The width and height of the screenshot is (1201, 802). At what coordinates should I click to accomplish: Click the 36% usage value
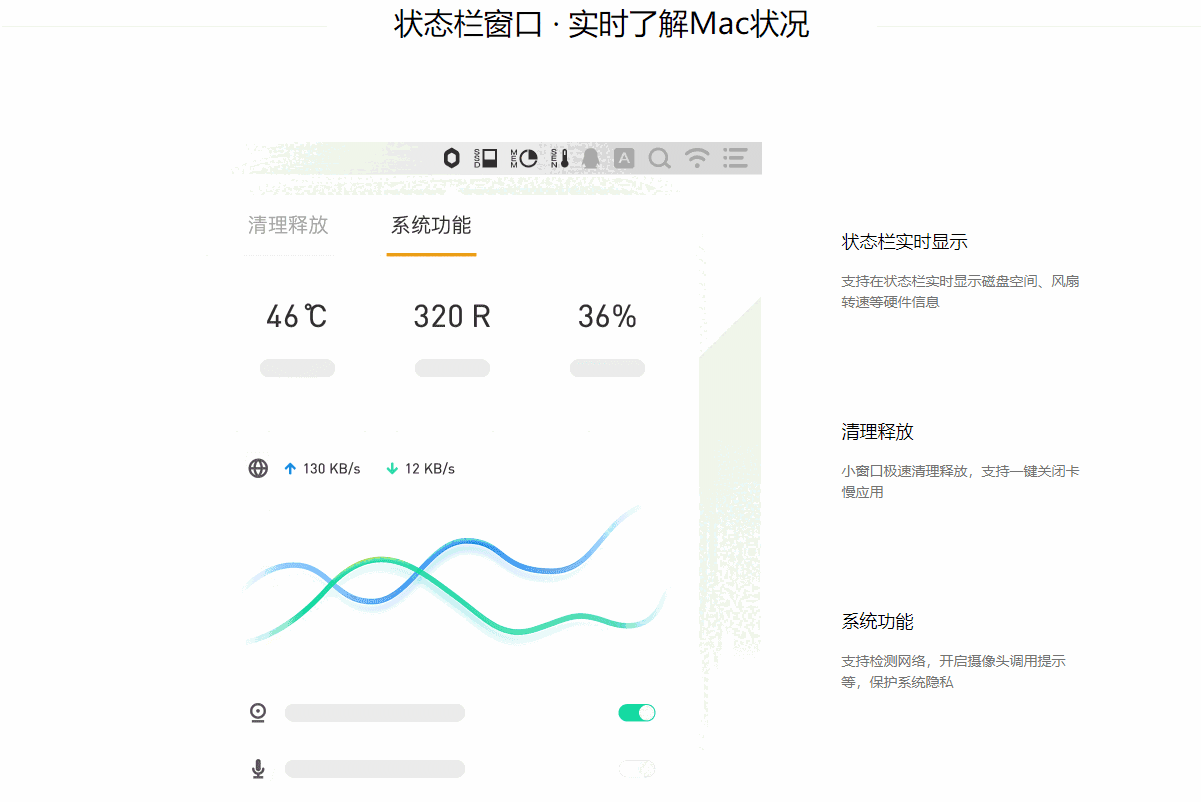pos(606,316)
